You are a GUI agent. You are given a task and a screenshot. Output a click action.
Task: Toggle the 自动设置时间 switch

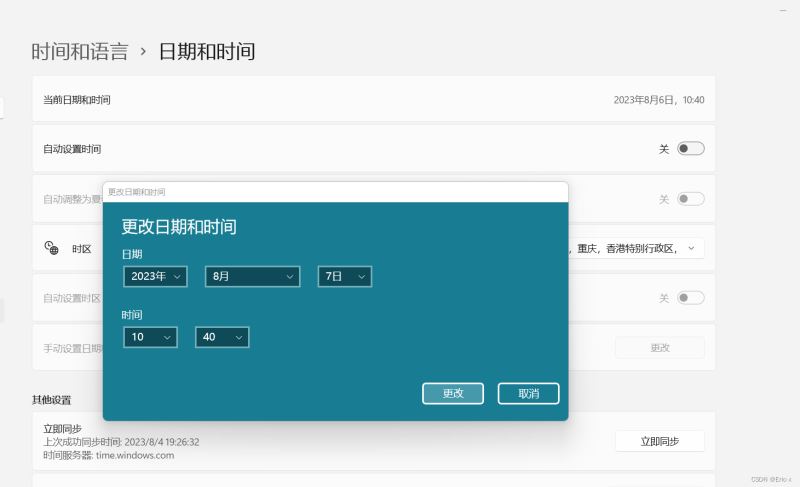click(690, 148)
